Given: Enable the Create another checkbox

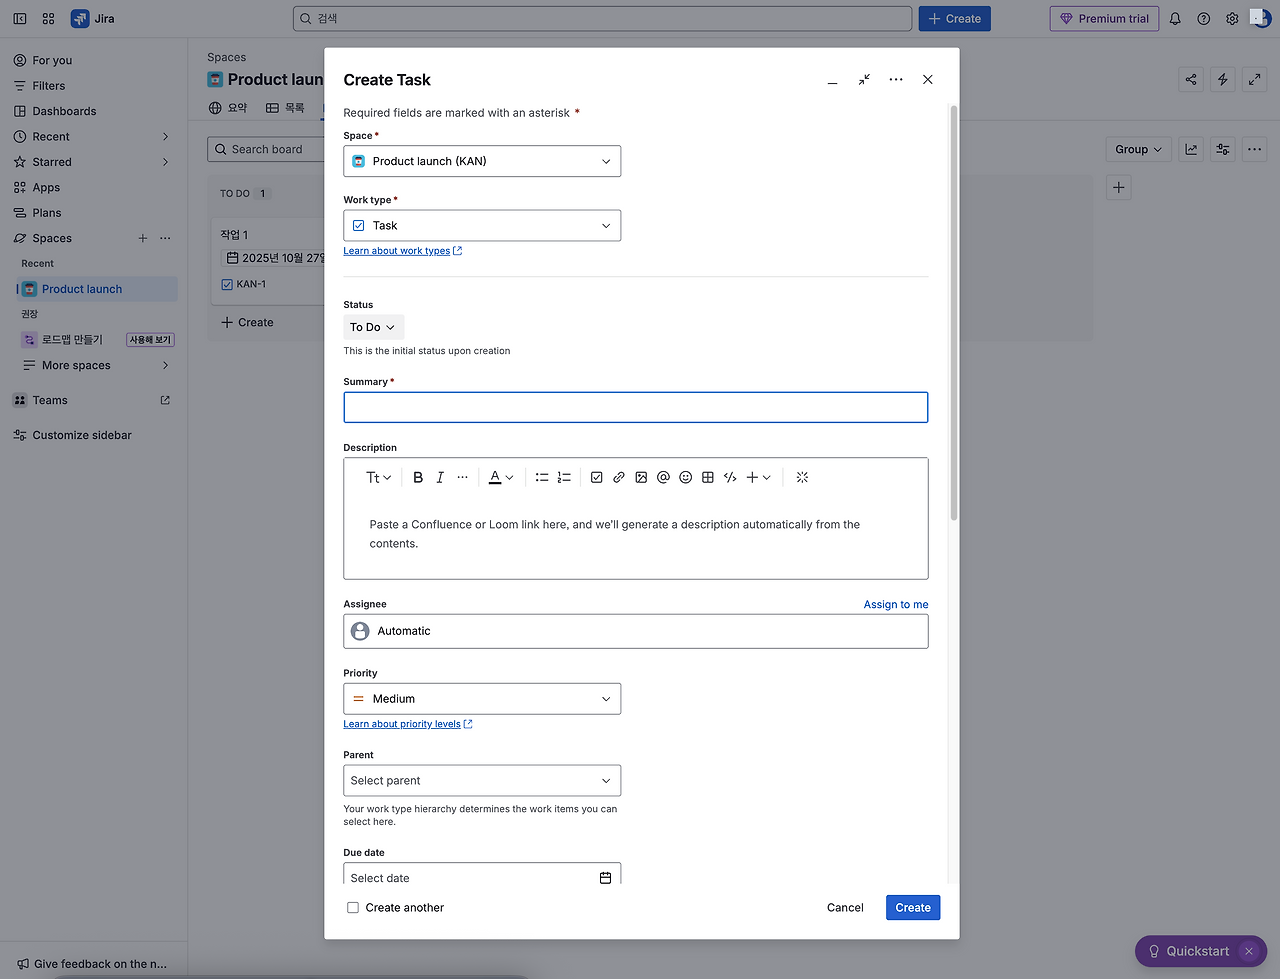Looking at the screenshot, I should click(x=353, y=908).
